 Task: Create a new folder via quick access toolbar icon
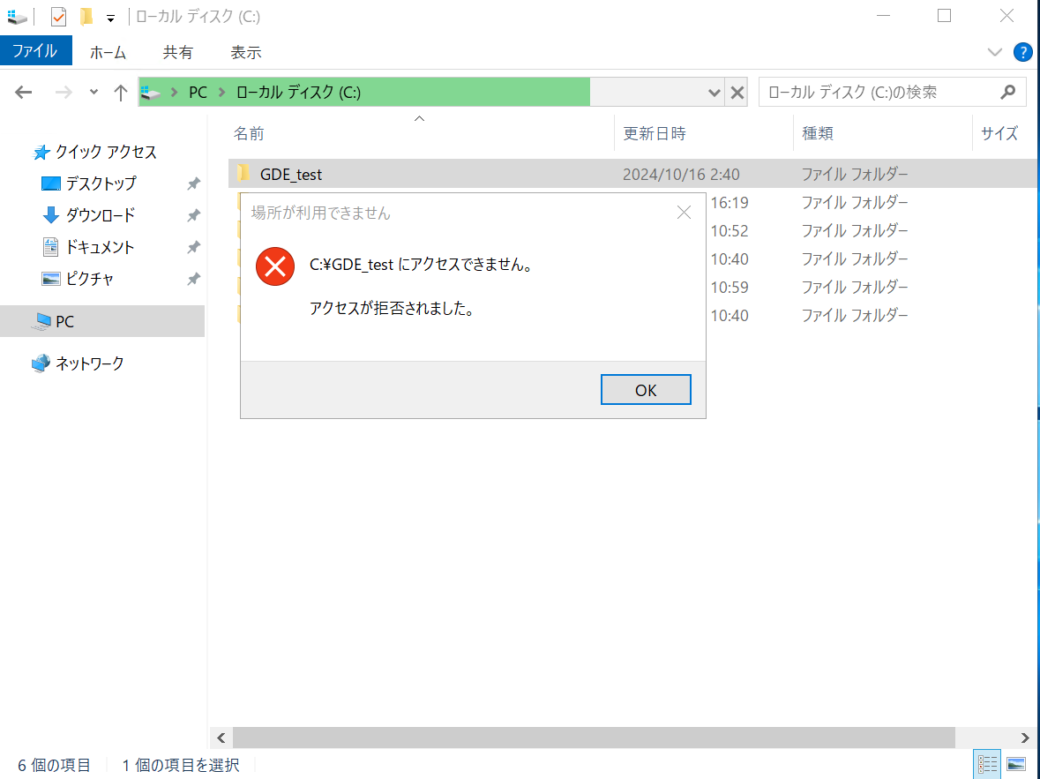(85, 16)
